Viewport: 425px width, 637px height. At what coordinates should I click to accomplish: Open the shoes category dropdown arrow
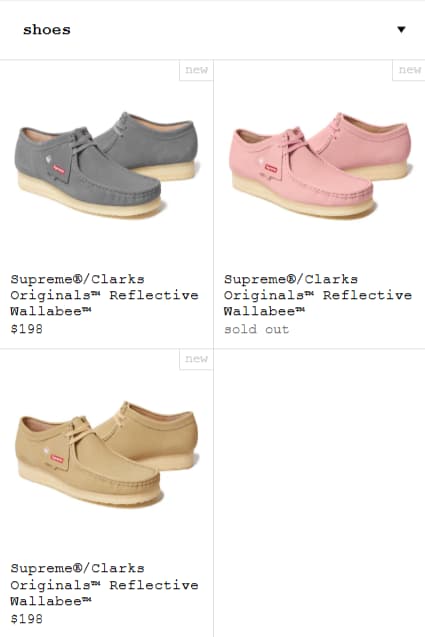coord(401,29)
